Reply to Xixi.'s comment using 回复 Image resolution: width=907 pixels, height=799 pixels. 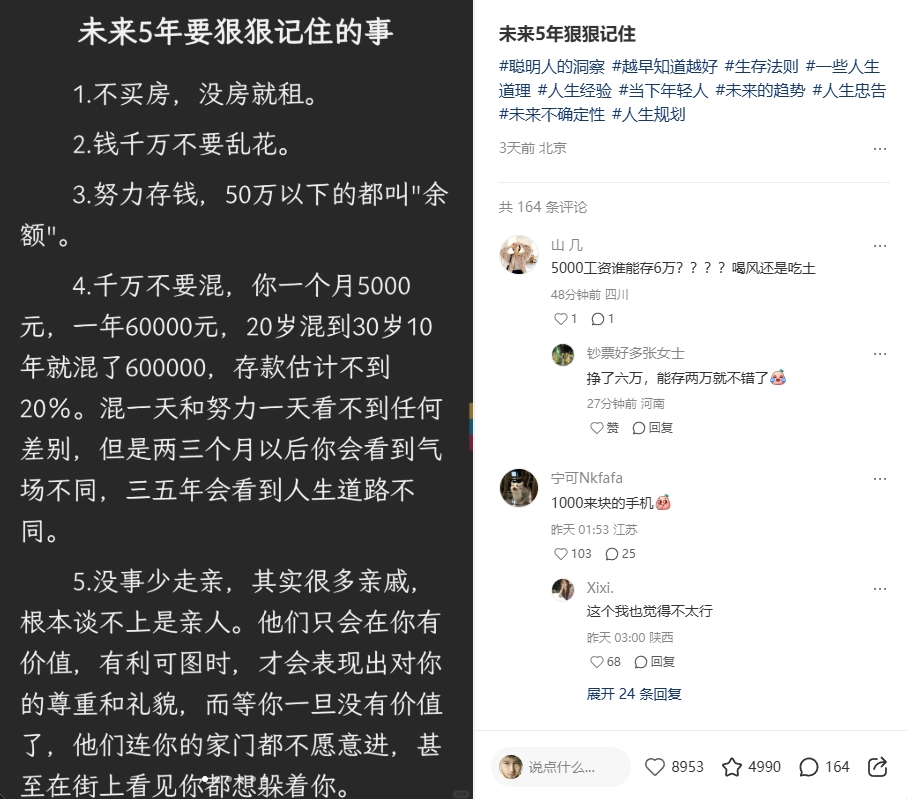[x=655, y=662]
